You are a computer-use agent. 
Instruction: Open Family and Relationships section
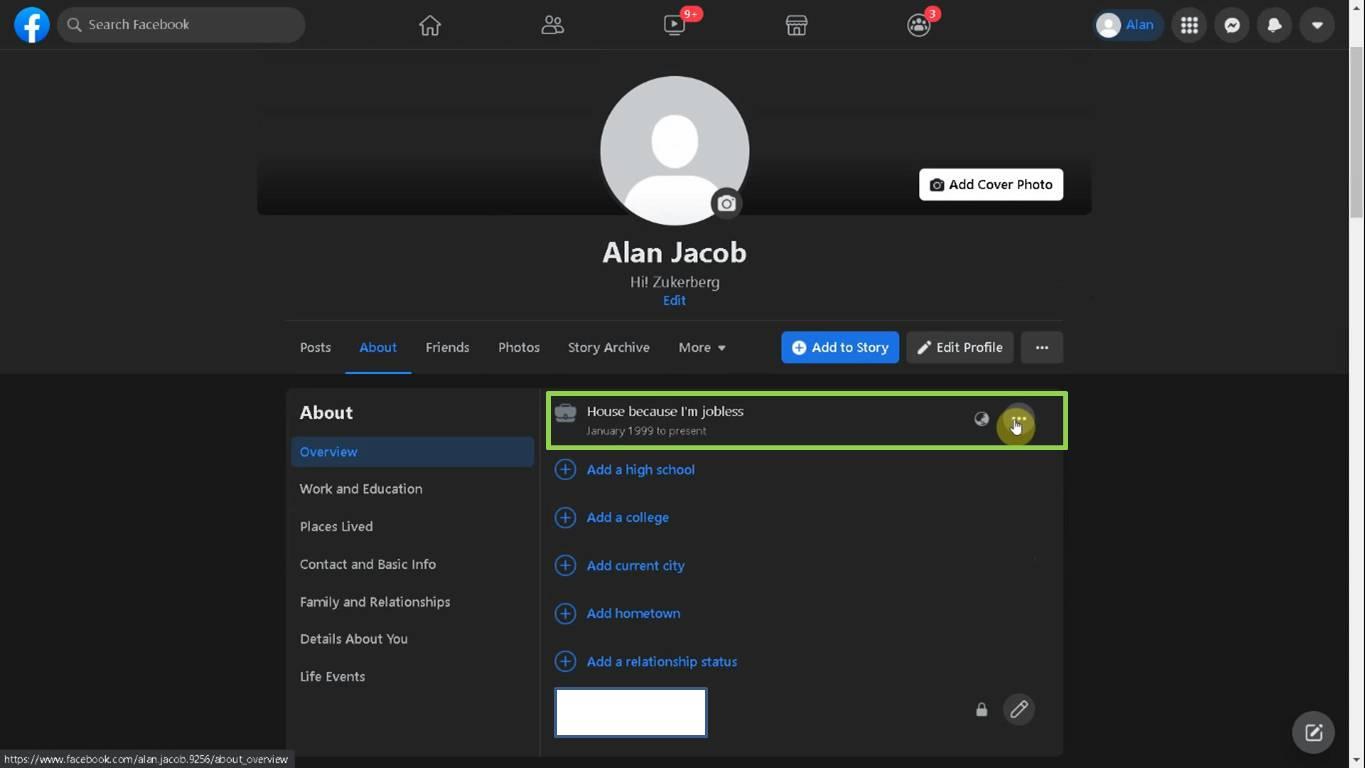point(375,602)
